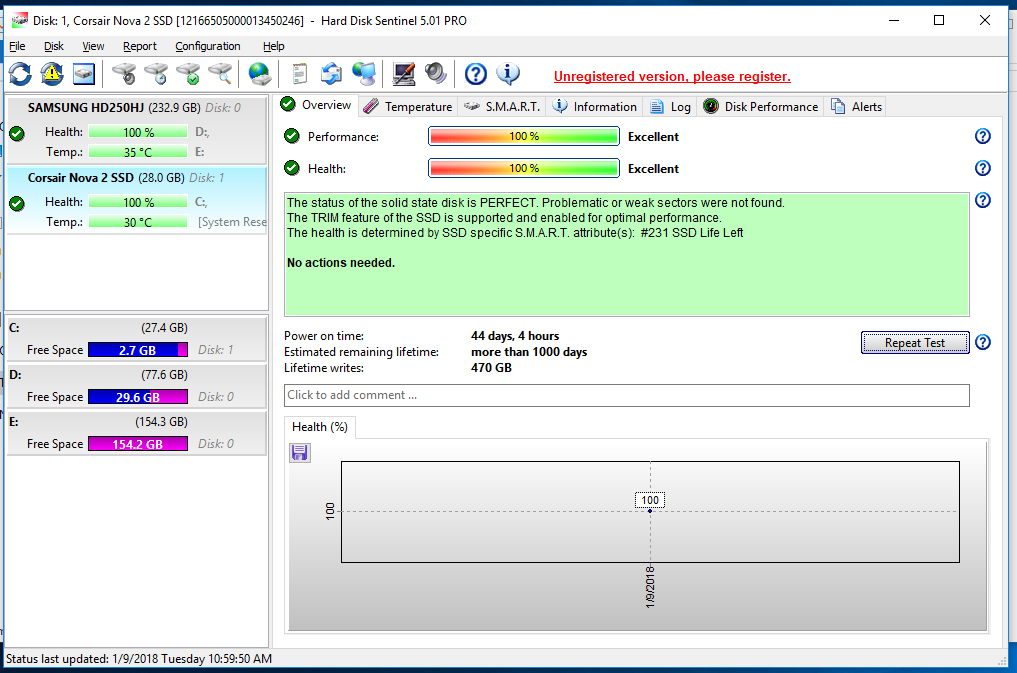Screen dimensions: 1017x673
Task: Open the Report menu
Action: [139, 46]
